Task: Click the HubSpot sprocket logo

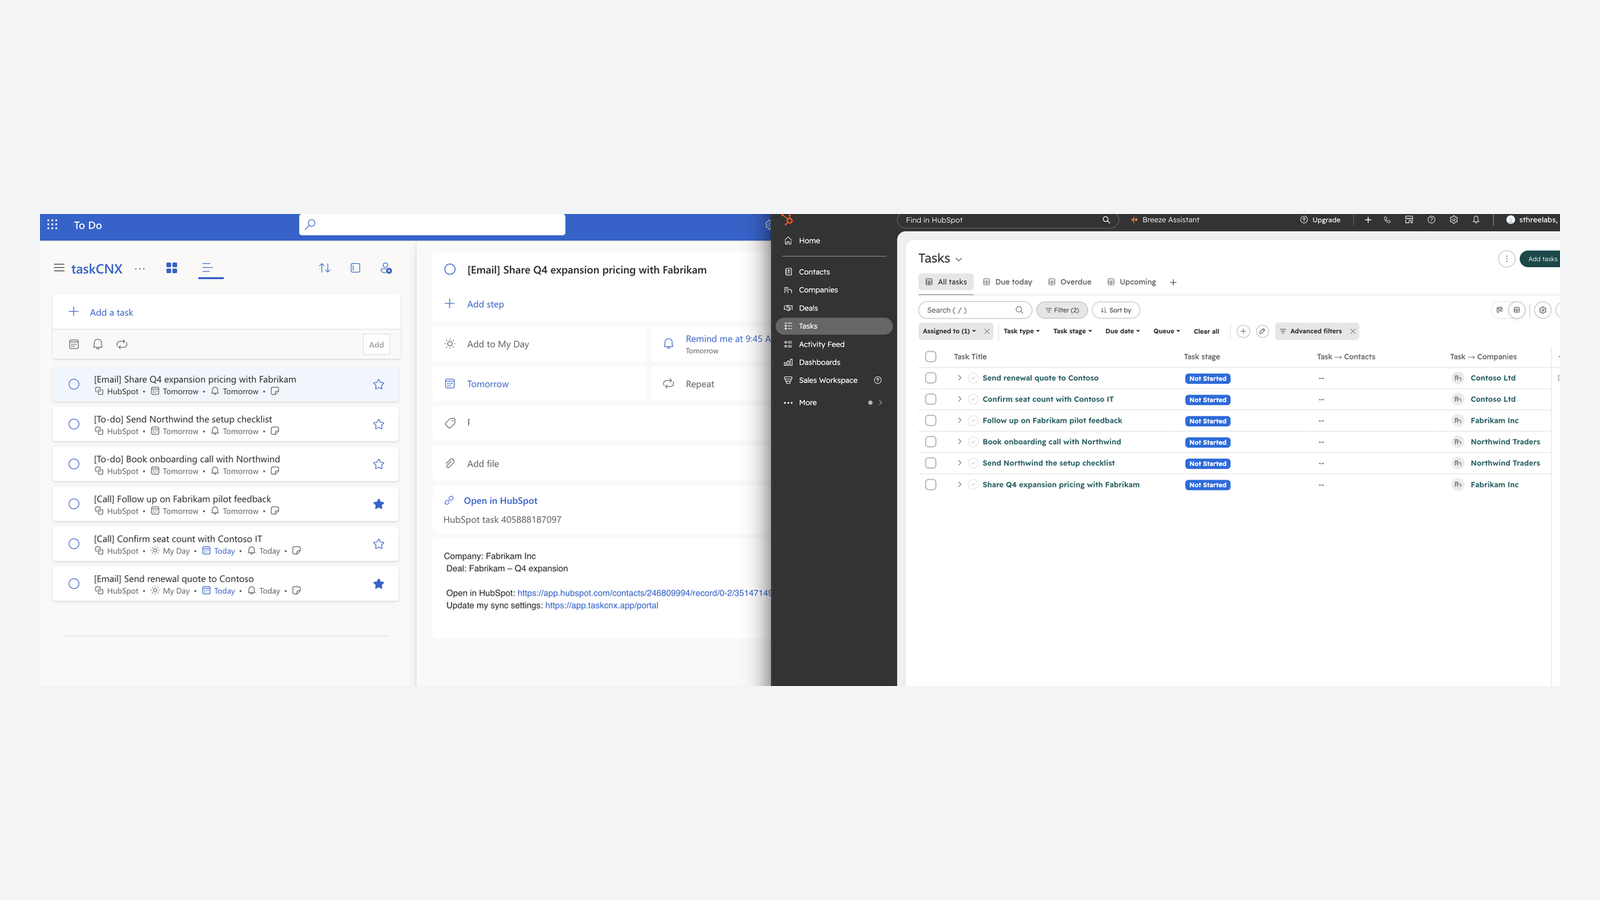Action: tap(787, 220)
